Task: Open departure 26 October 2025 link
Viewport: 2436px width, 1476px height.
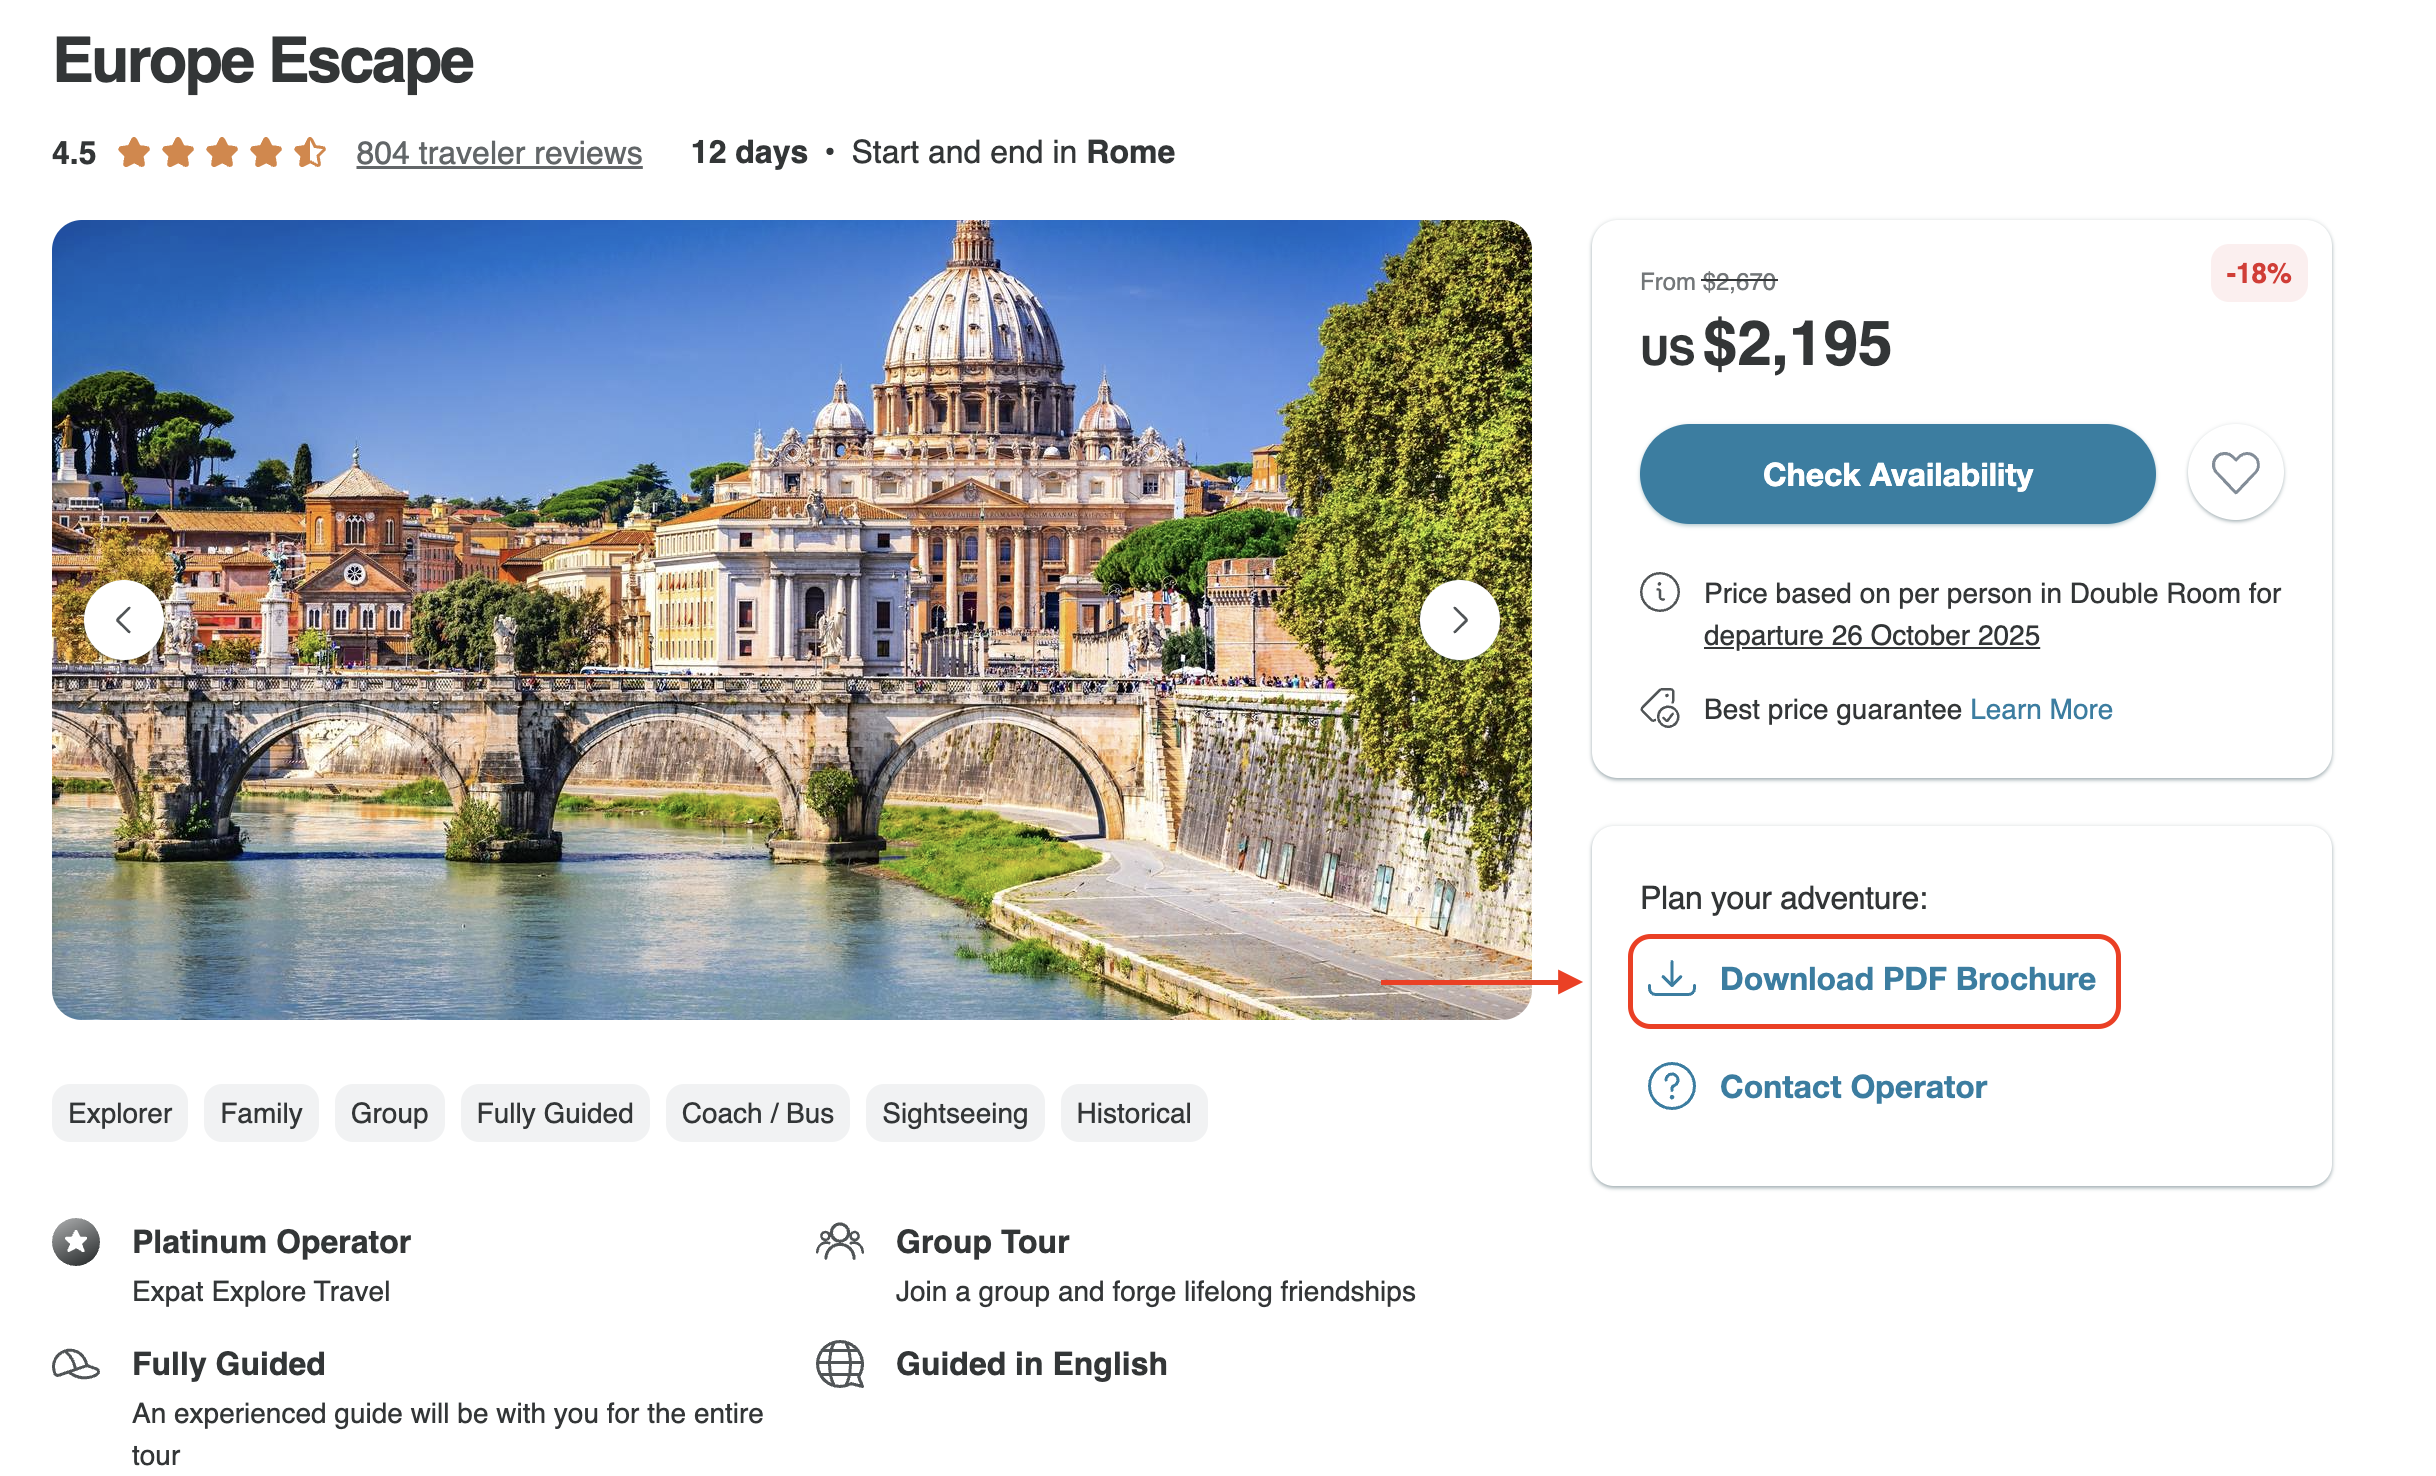Action: (1871, 635)
